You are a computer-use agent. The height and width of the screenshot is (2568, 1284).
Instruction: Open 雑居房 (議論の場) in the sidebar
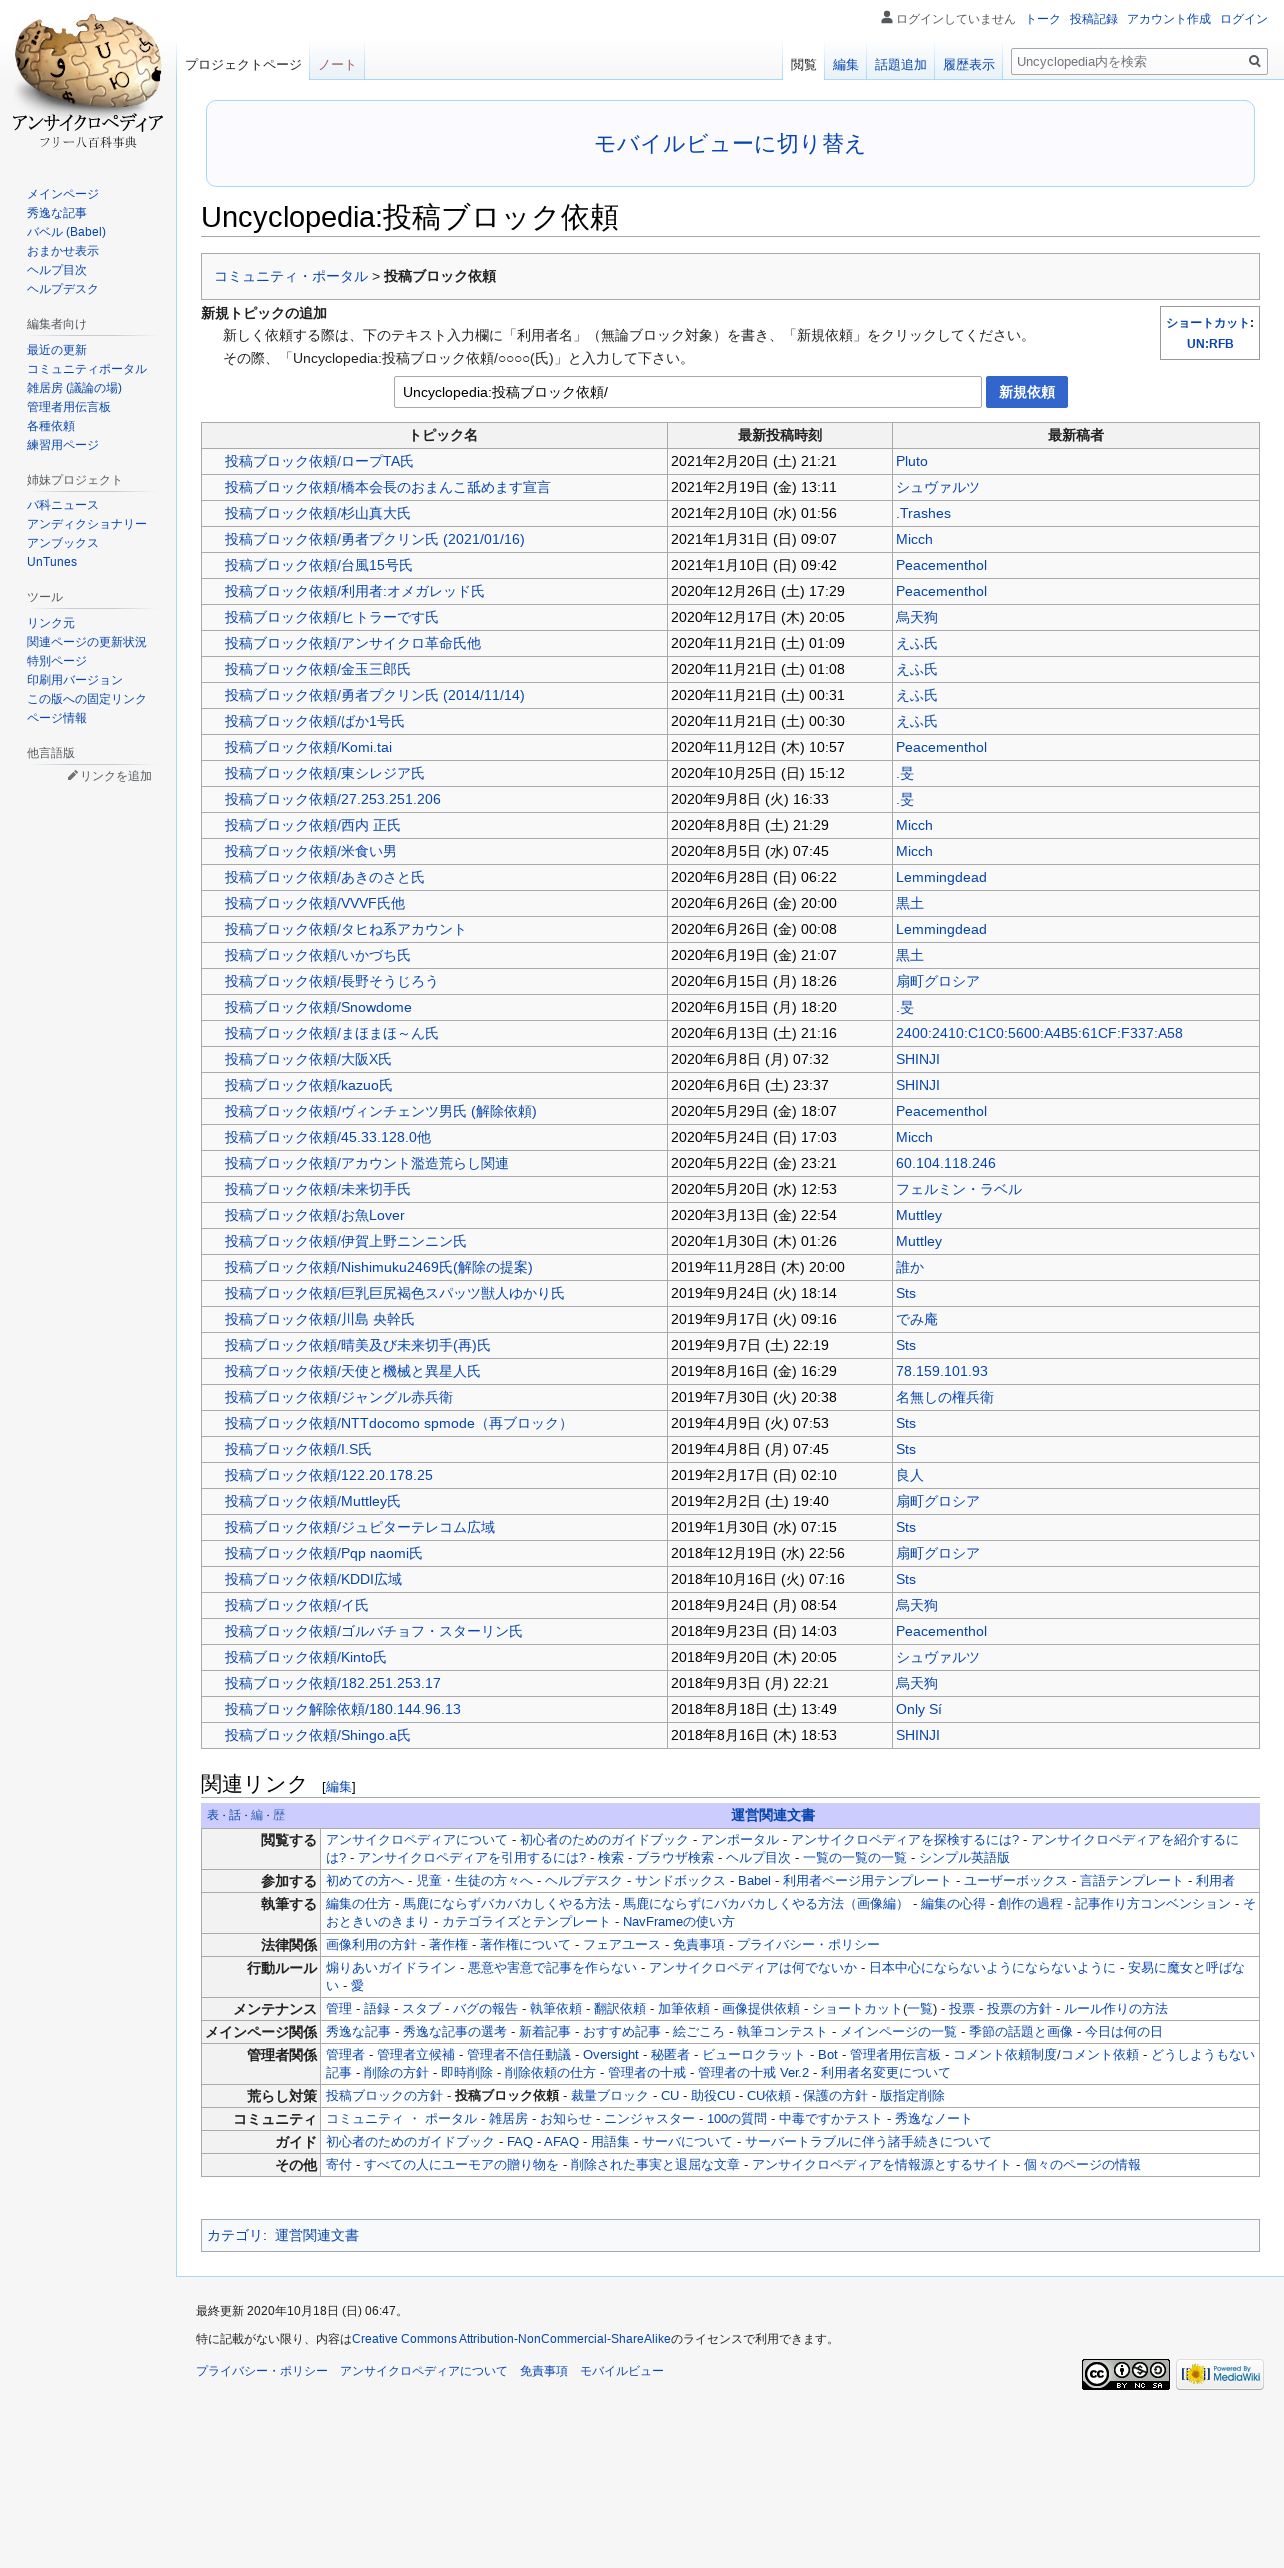[74, 388]
